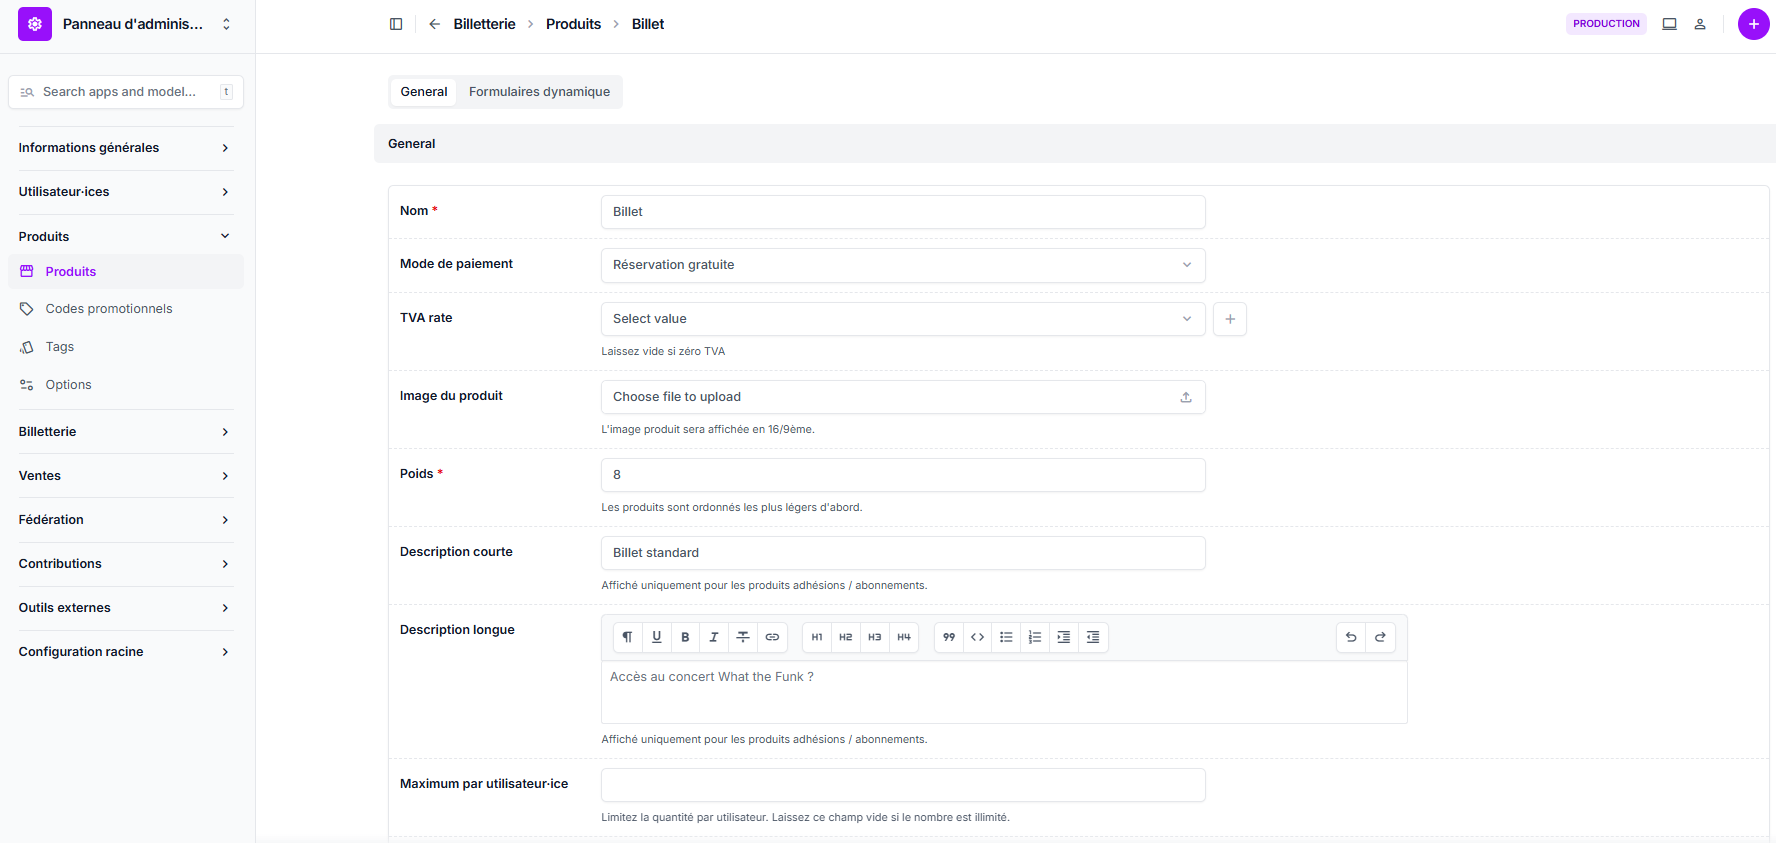Screen dimensions: 1776x843
Task: Insert a bulleted list
Action: pyautogui.click(x=1006, y=637)
